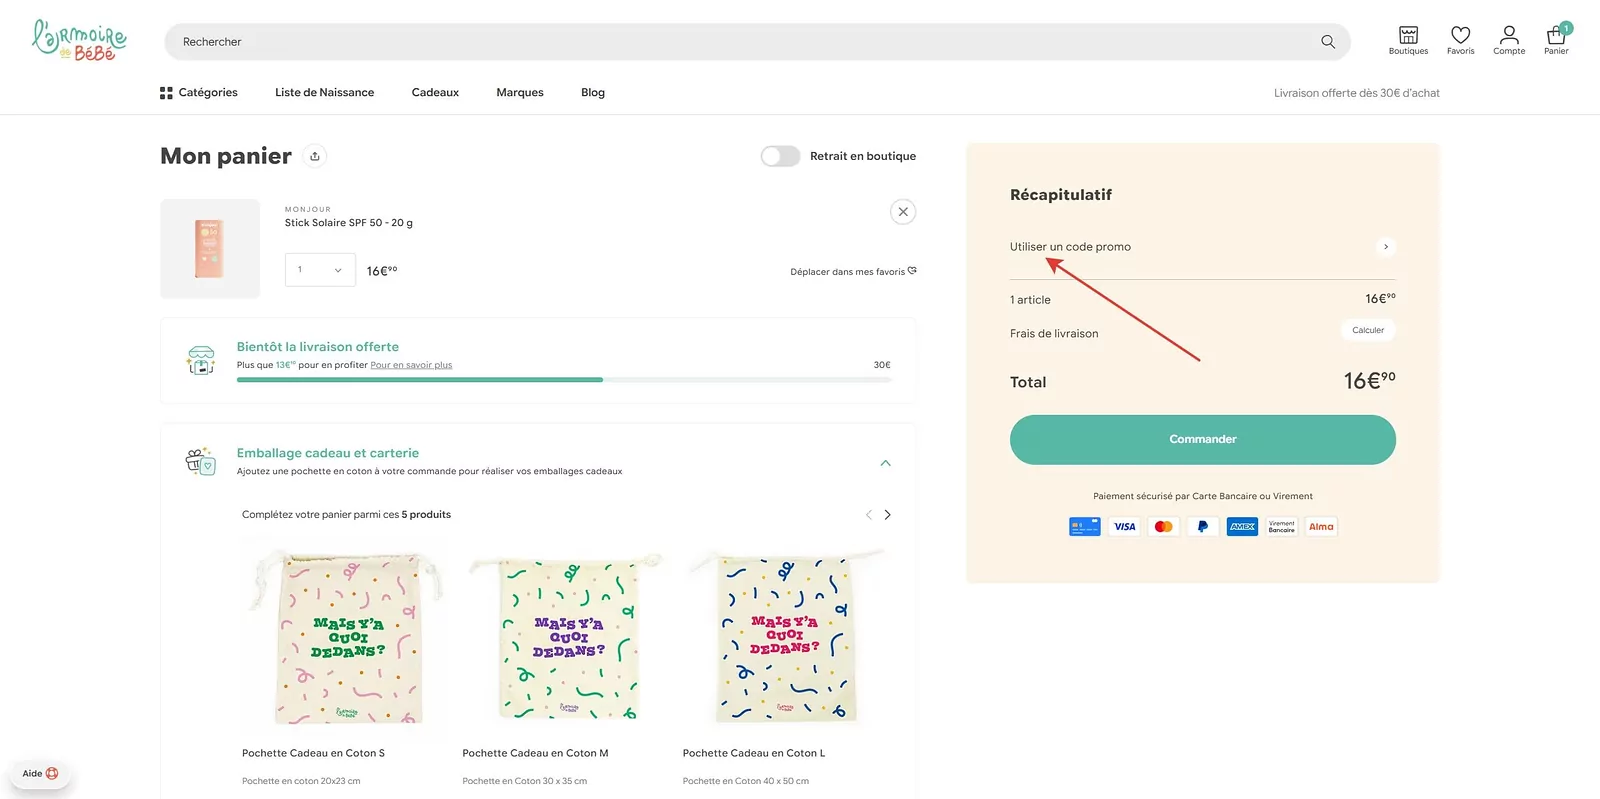Click the Calculer shipping button
The height and width of the screenshot is (799, 1600).
[1368, 330]
